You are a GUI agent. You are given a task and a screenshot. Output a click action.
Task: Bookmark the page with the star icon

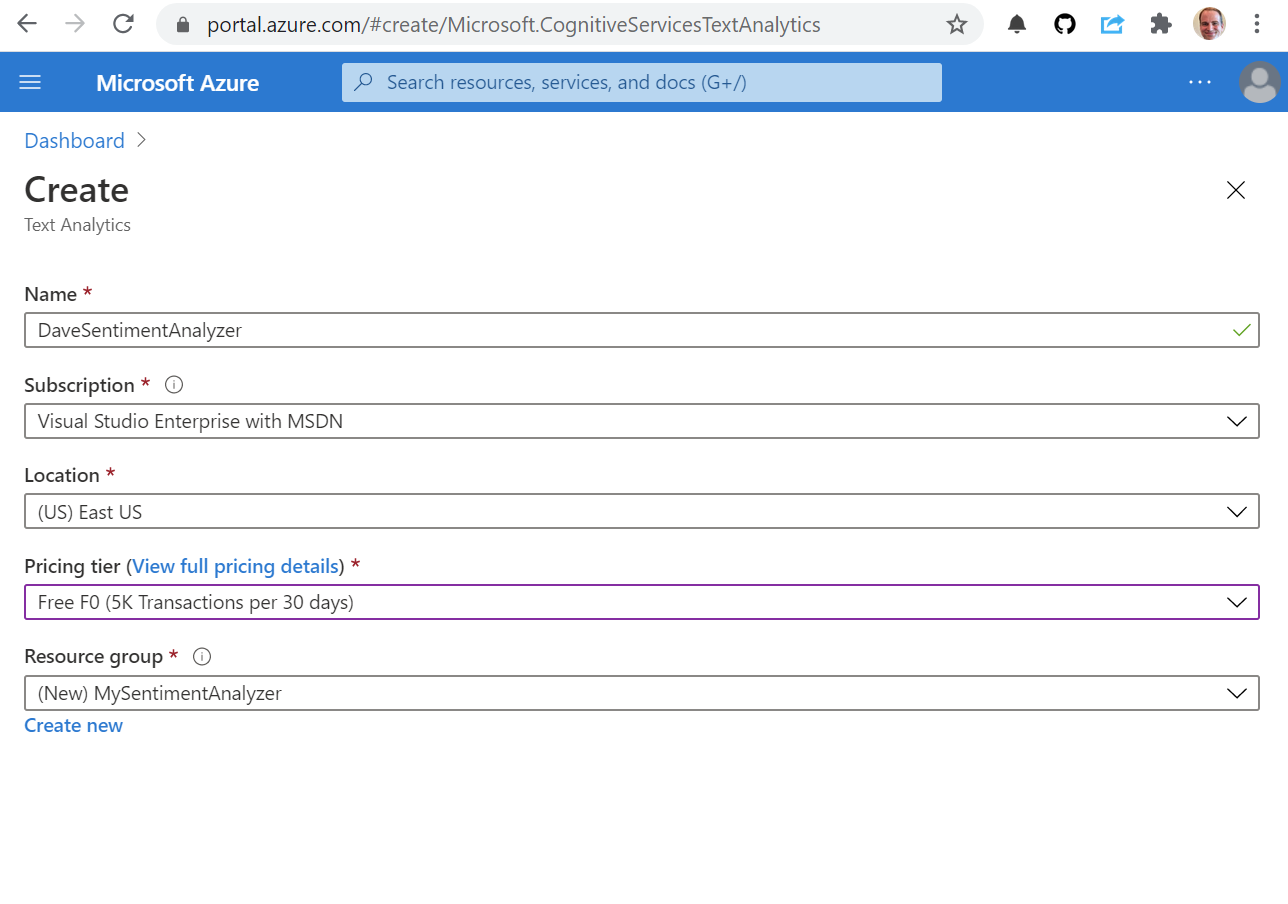[x=957, y=23]
